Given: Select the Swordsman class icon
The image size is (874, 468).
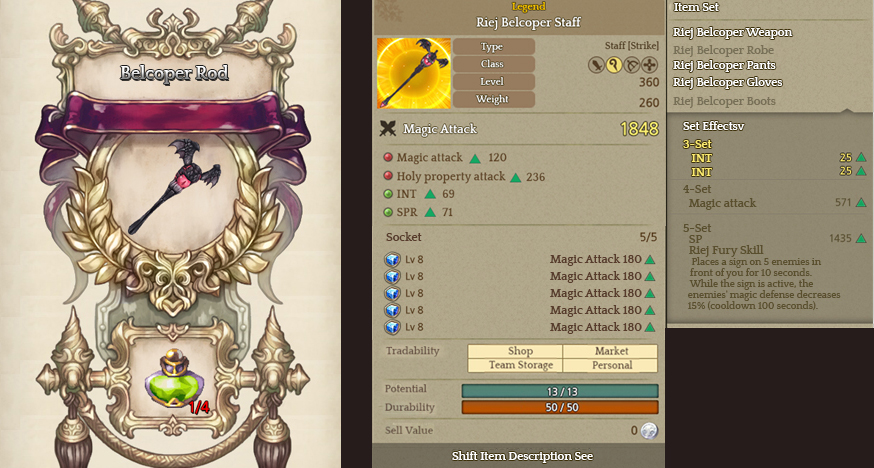Looking at the screenshot, I should tap(596, 65).
